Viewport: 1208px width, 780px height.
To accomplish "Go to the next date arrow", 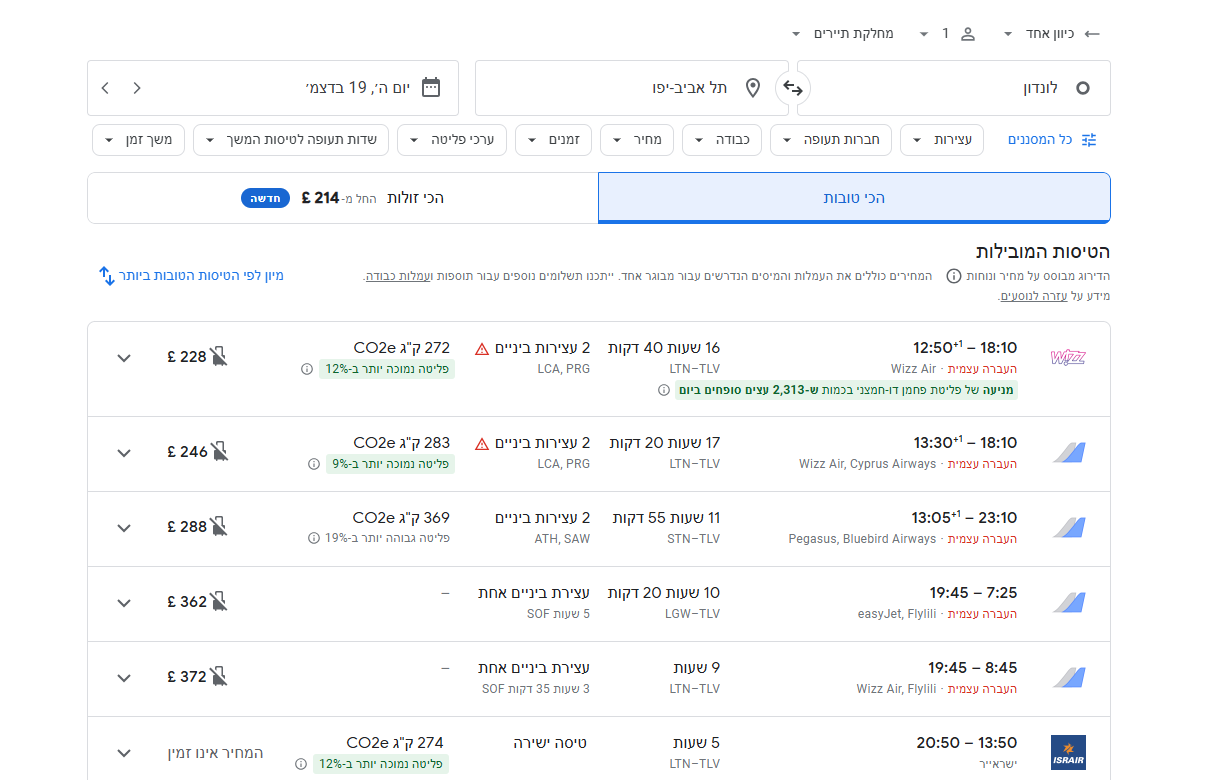I will click(x=105, y=88).
